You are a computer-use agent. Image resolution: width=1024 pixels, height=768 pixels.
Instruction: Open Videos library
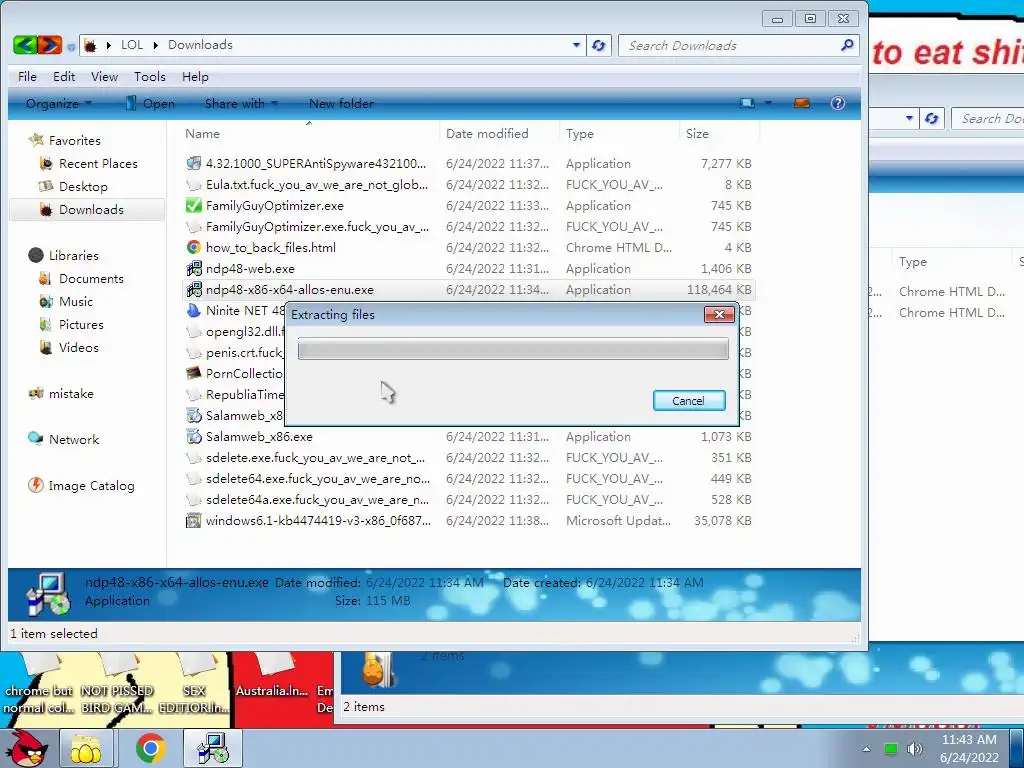78,347
